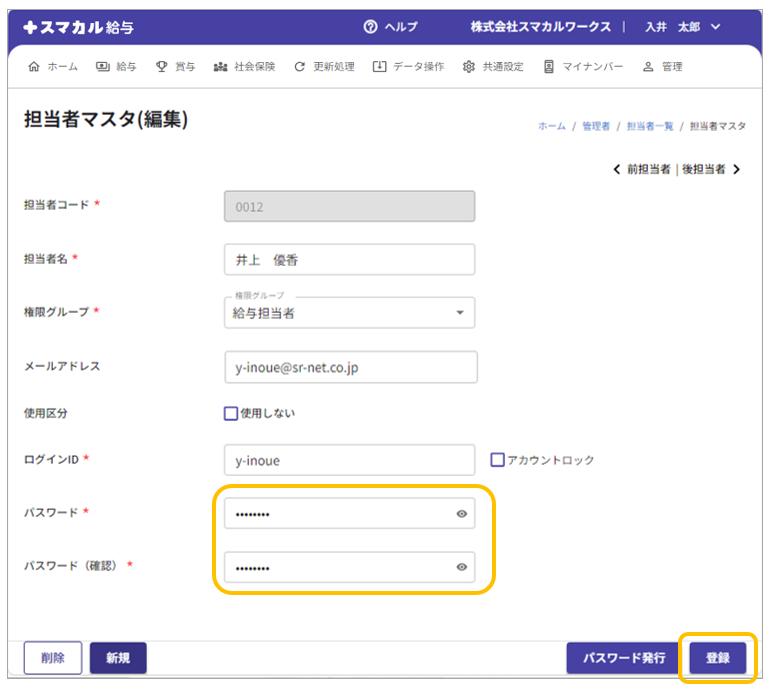Reveal confirmation password via eye icon

462,567
